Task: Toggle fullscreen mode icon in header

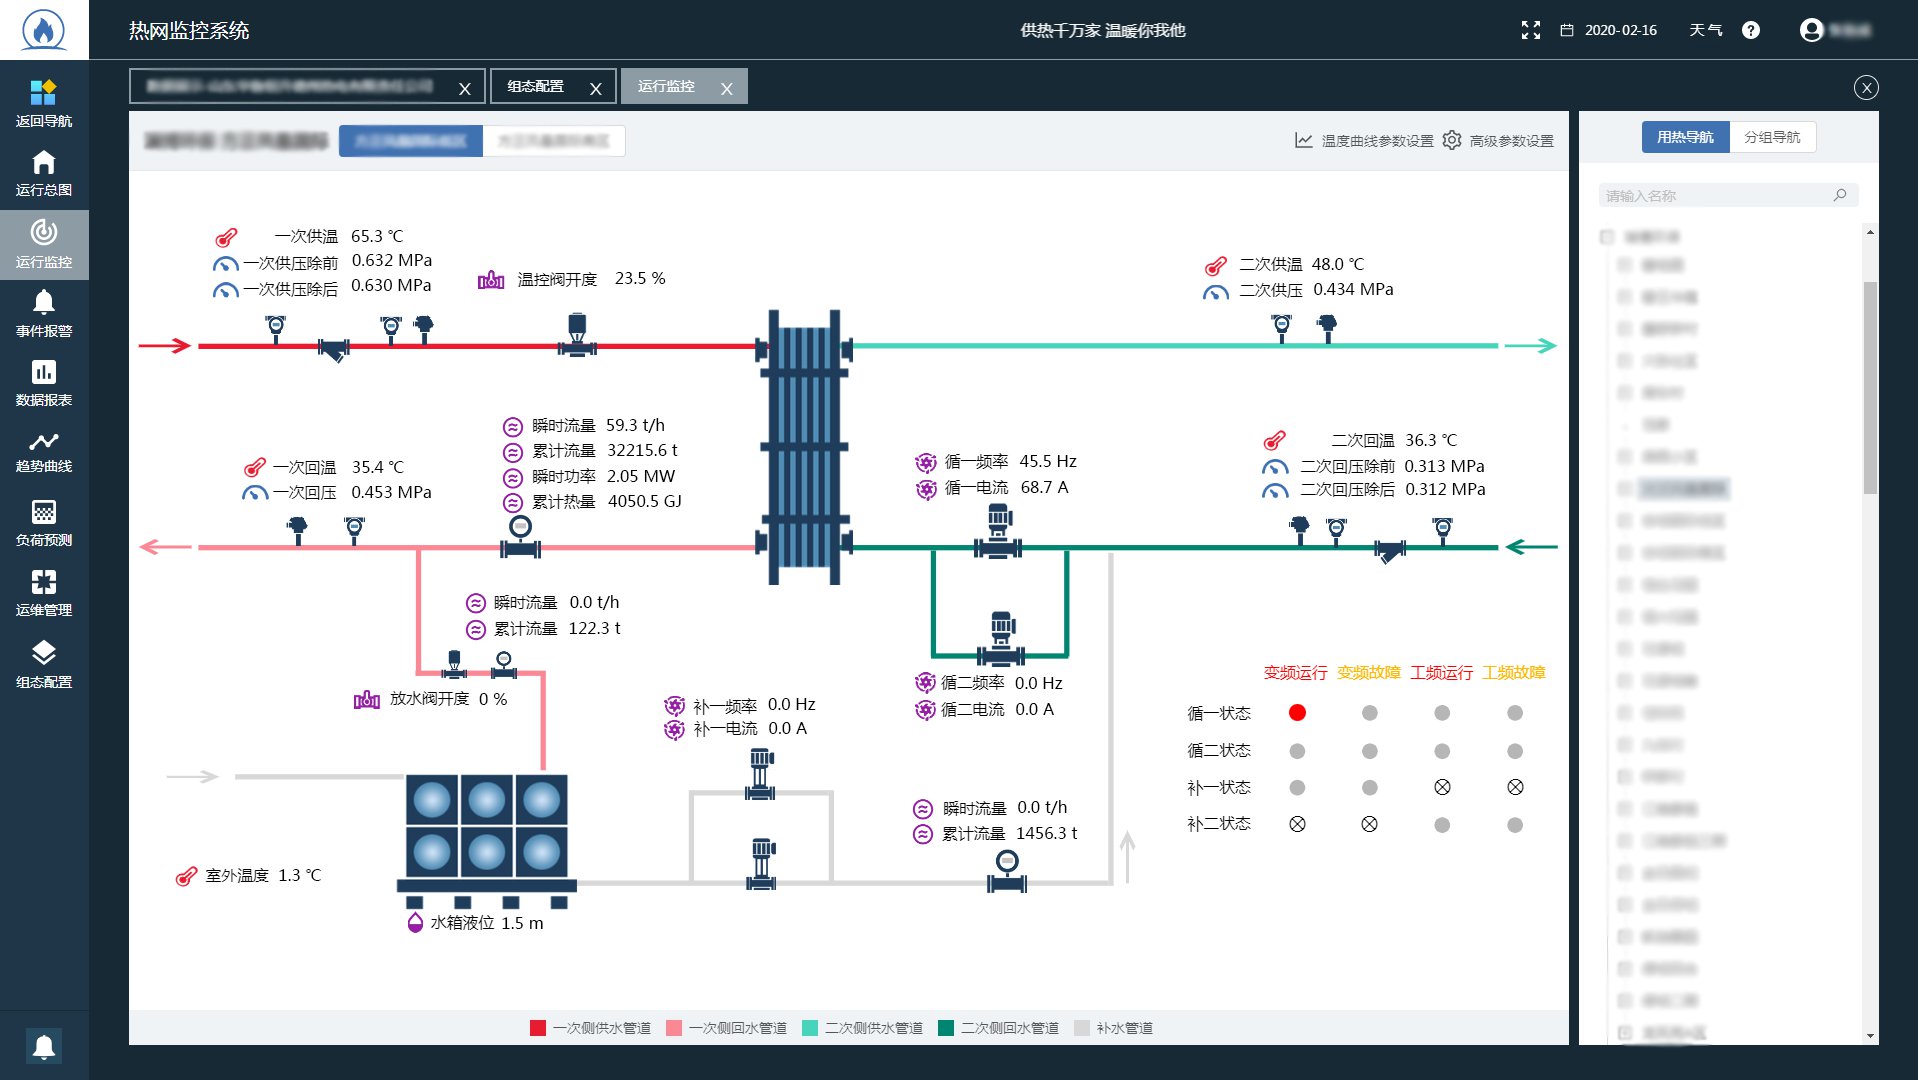Action: tap(1530, 30)
